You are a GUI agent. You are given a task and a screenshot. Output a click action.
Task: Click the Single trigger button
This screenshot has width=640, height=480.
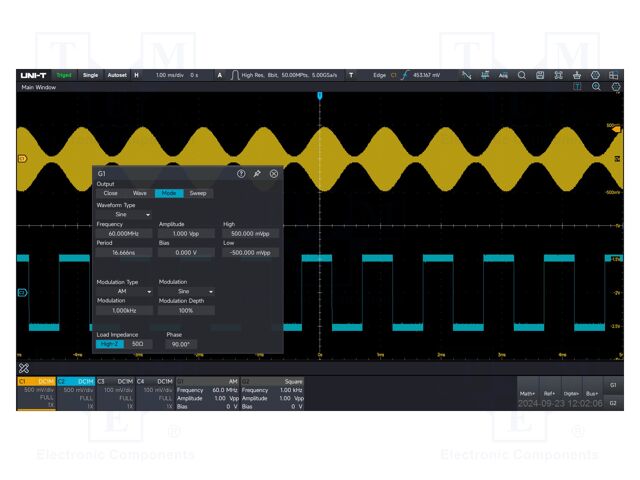click(x=90, y=75)
